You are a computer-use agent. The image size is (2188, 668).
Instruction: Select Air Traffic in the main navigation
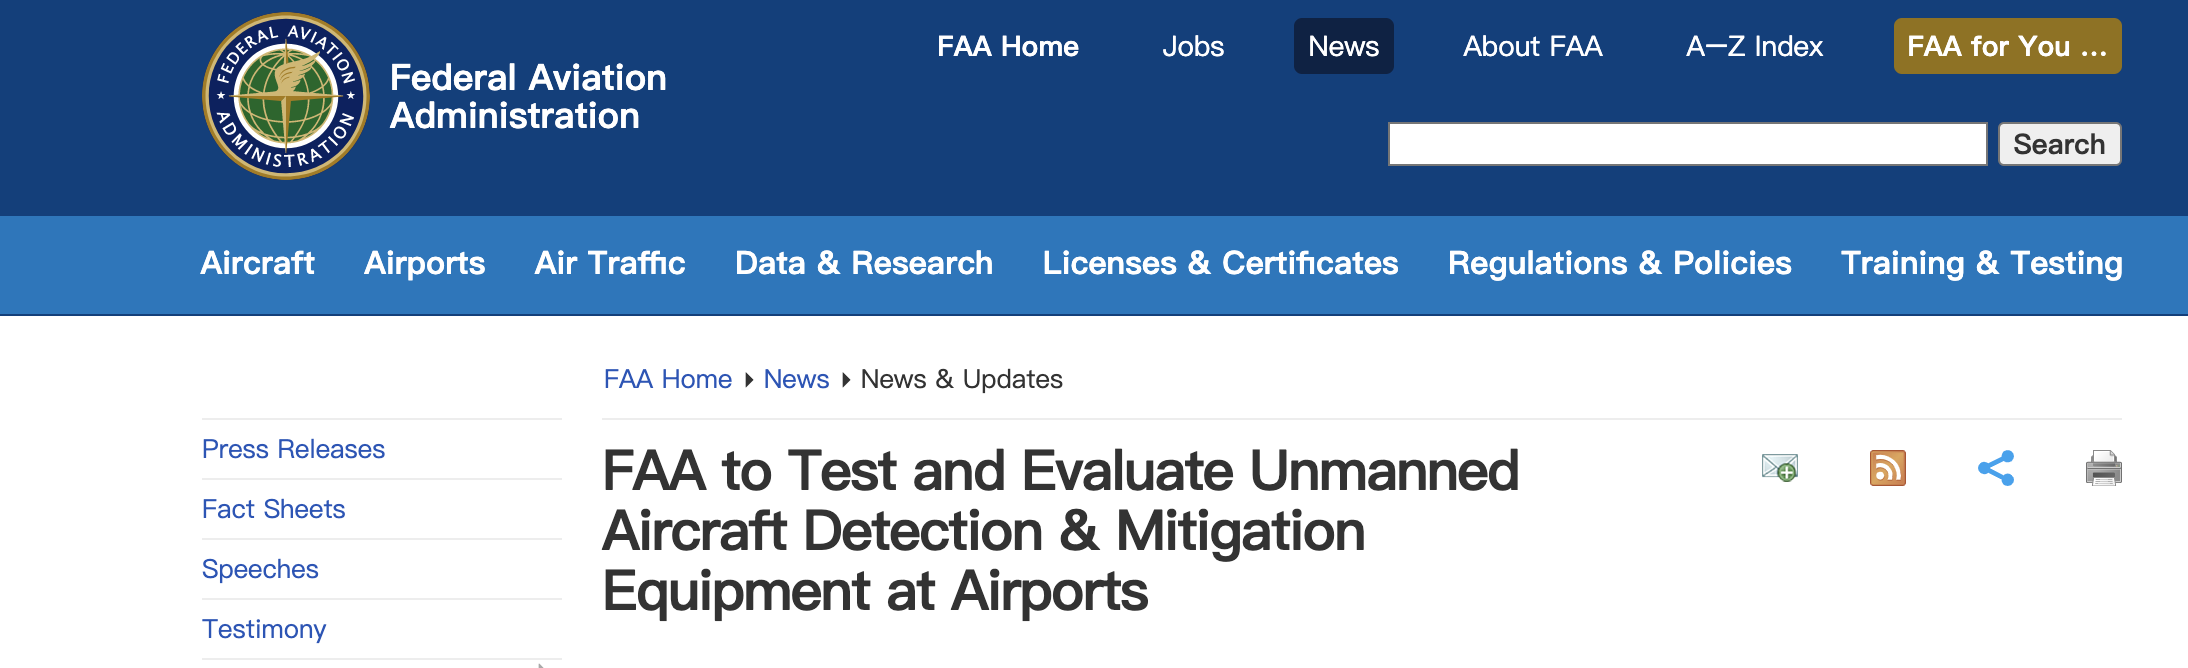(610, 263)
